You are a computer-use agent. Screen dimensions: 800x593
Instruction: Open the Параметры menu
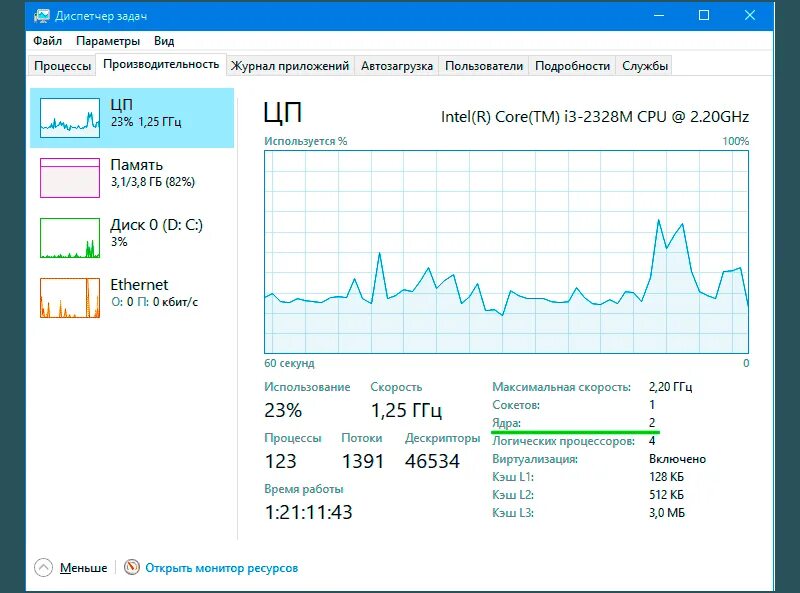(x=108, y=41)
